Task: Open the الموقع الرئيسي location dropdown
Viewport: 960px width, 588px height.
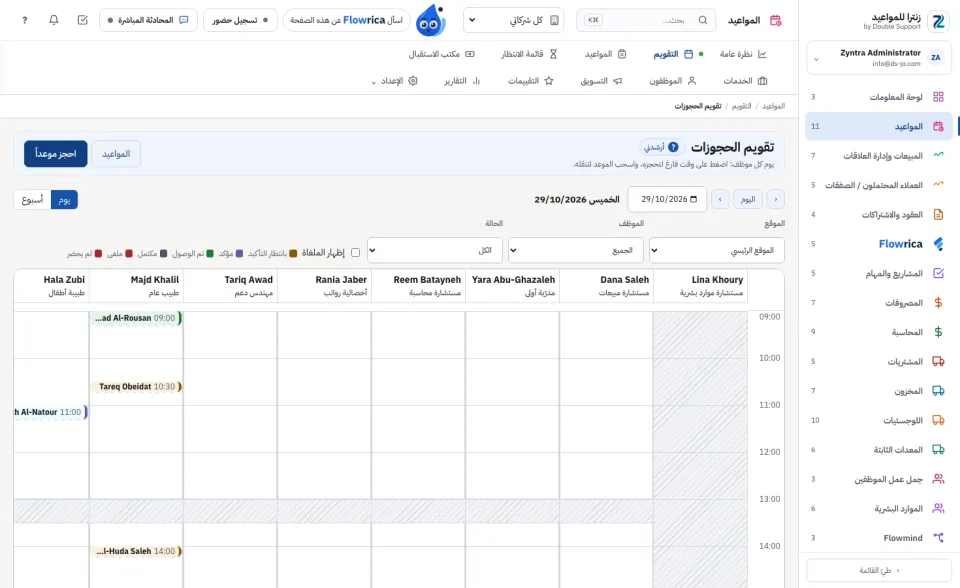Action: click(x=716, y=250)
